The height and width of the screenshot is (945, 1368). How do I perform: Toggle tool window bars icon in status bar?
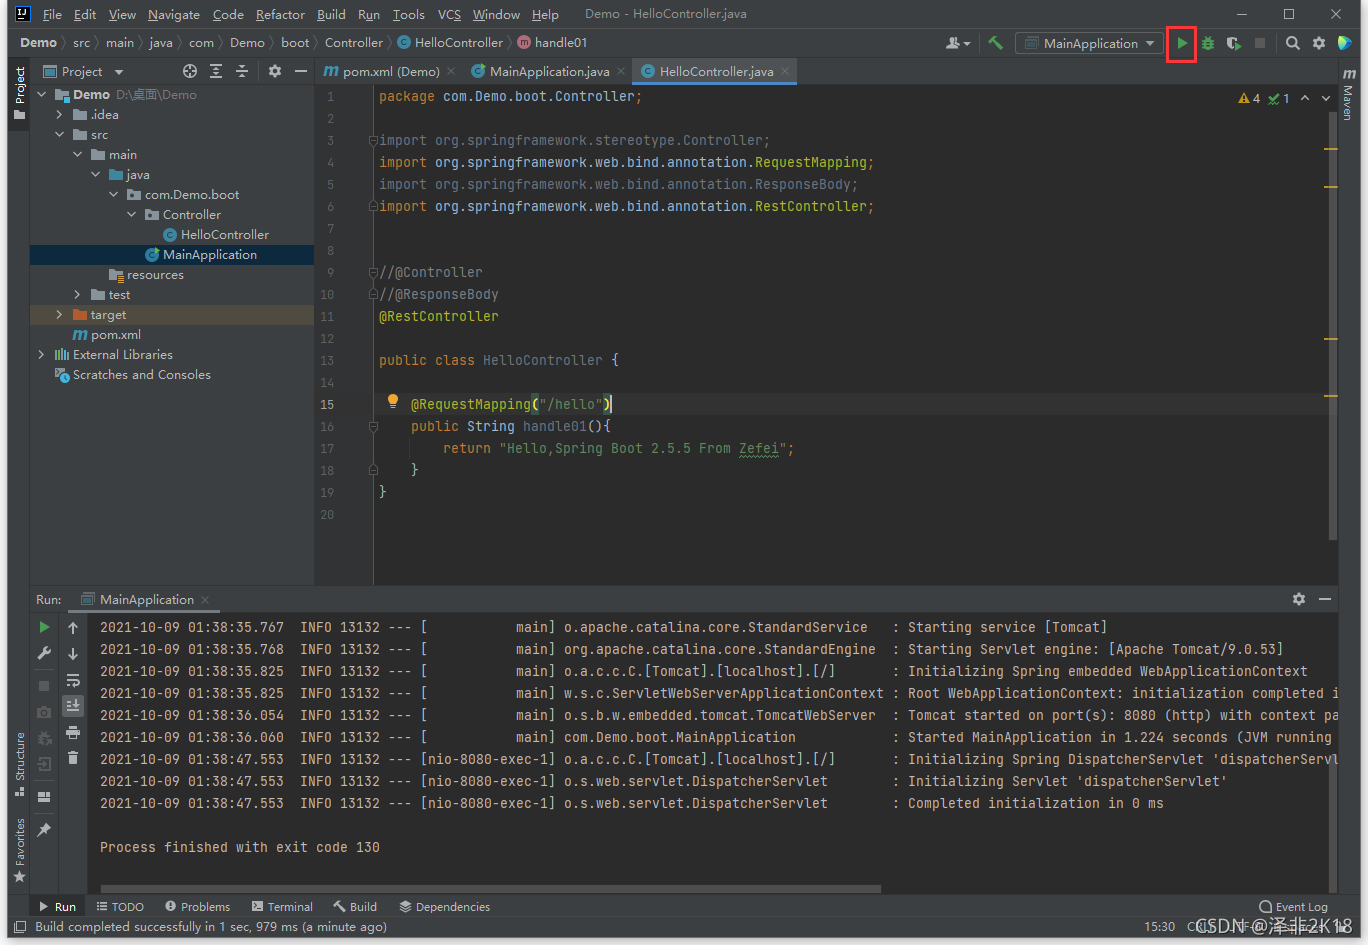[20, 927]
